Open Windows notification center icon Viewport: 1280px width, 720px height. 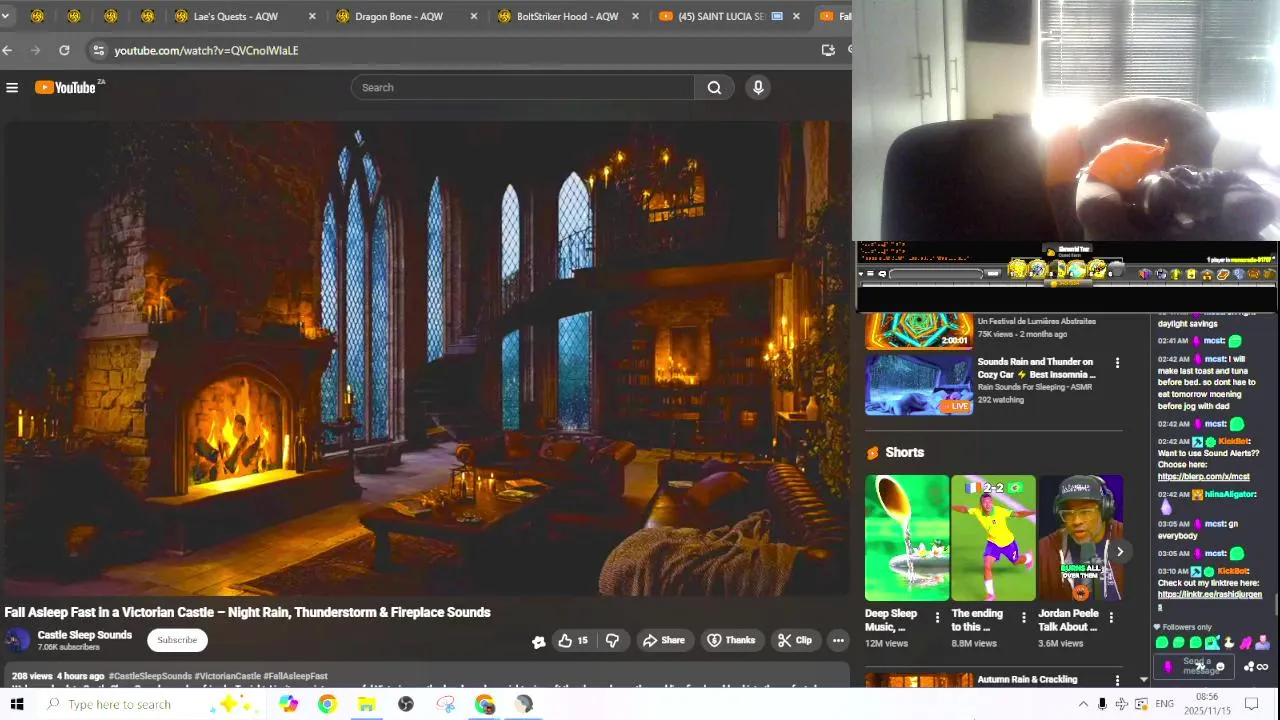coord(1251,704)
